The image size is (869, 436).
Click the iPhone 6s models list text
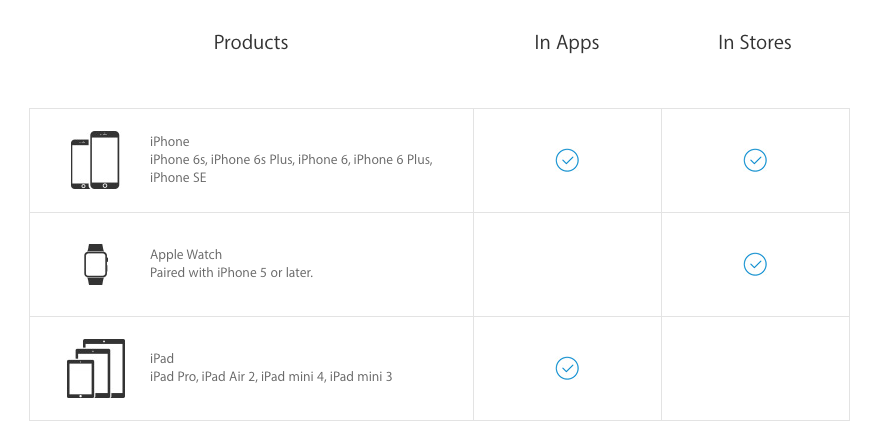290,160
